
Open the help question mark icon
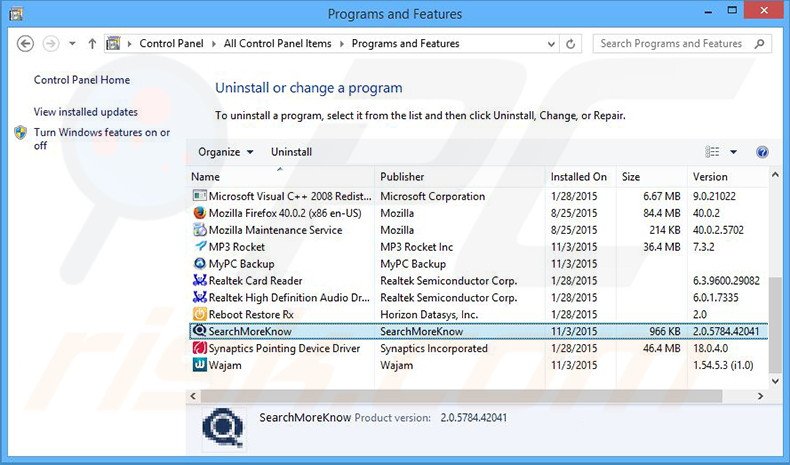[762, 152]
